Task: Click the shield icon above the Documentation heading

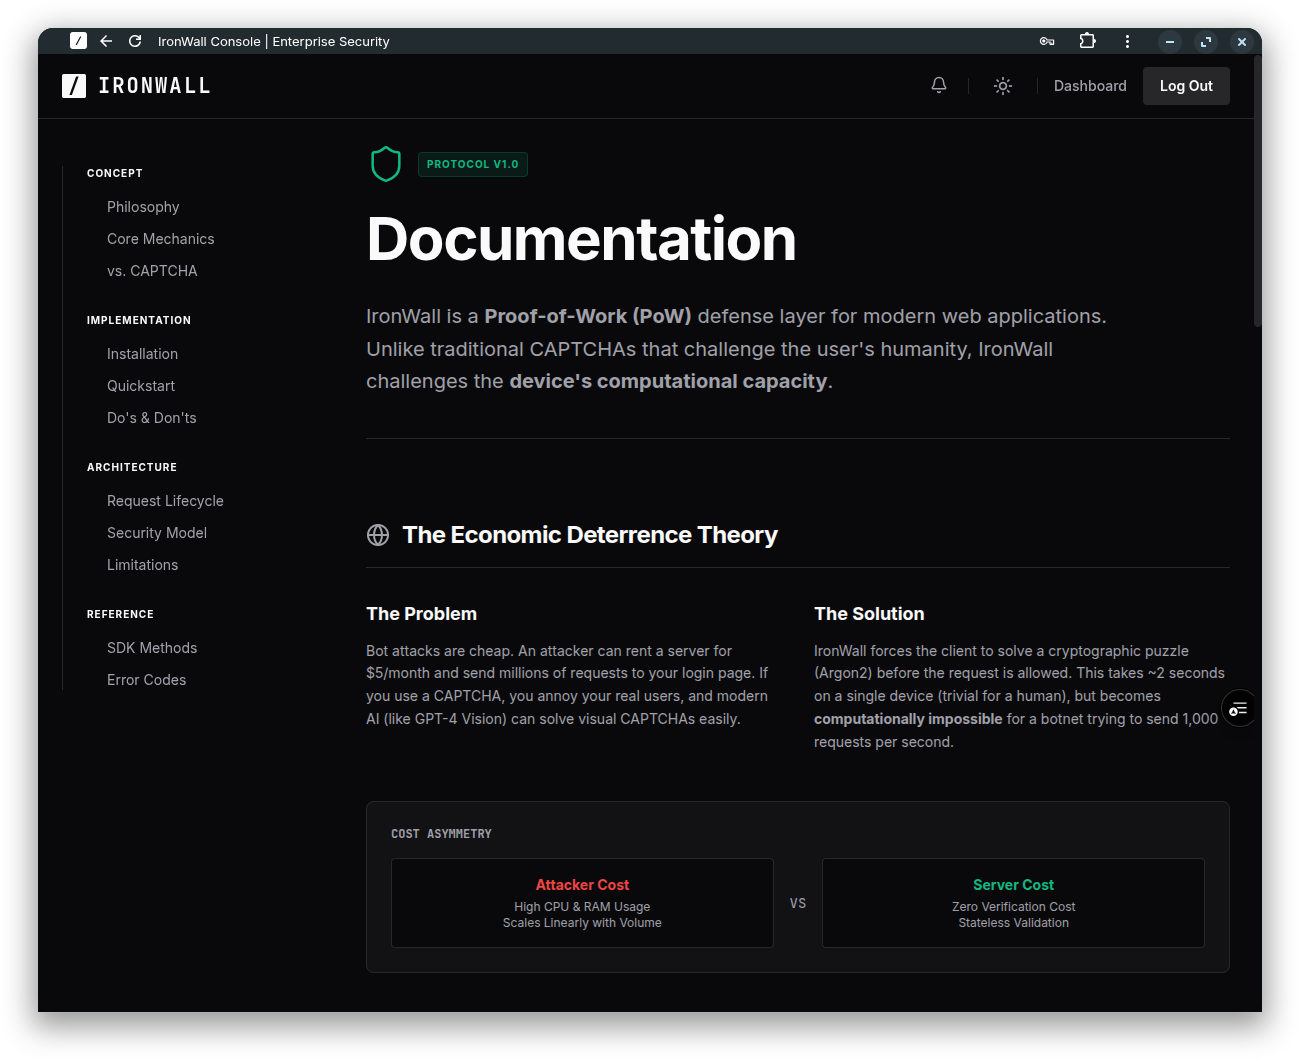Action: click(386, 163)
